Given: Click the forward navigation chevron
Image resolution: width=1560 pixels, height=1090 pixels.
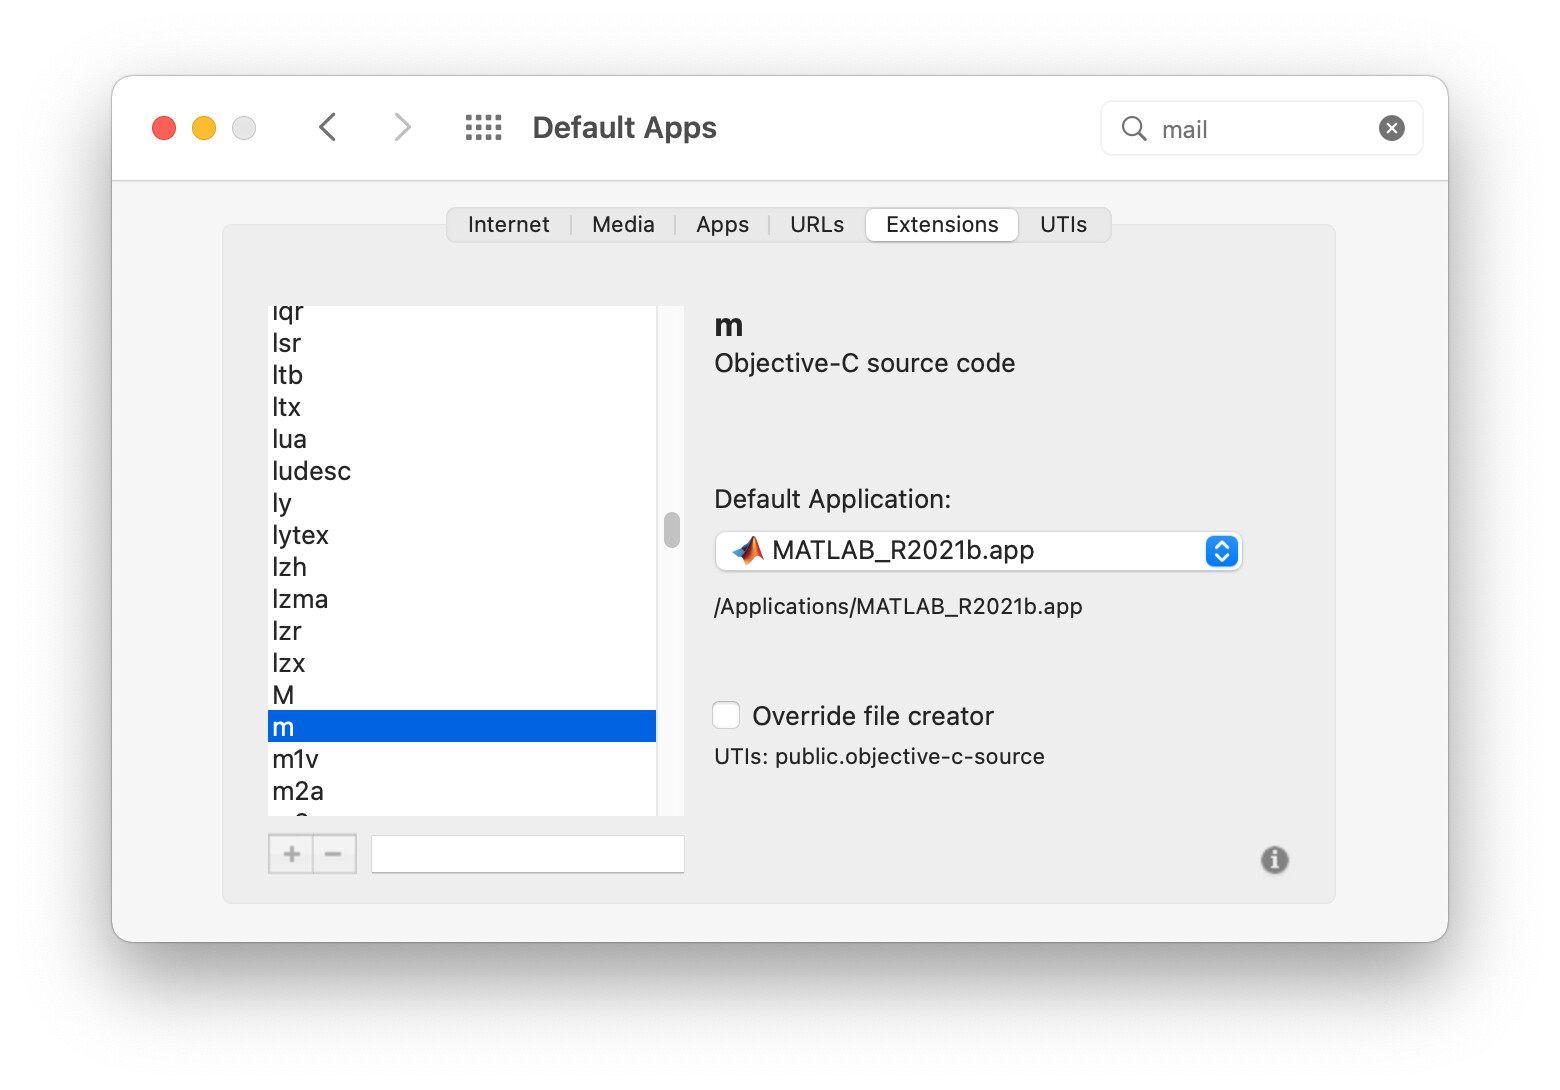Looking at the screenshot, I should pos(402,128).
